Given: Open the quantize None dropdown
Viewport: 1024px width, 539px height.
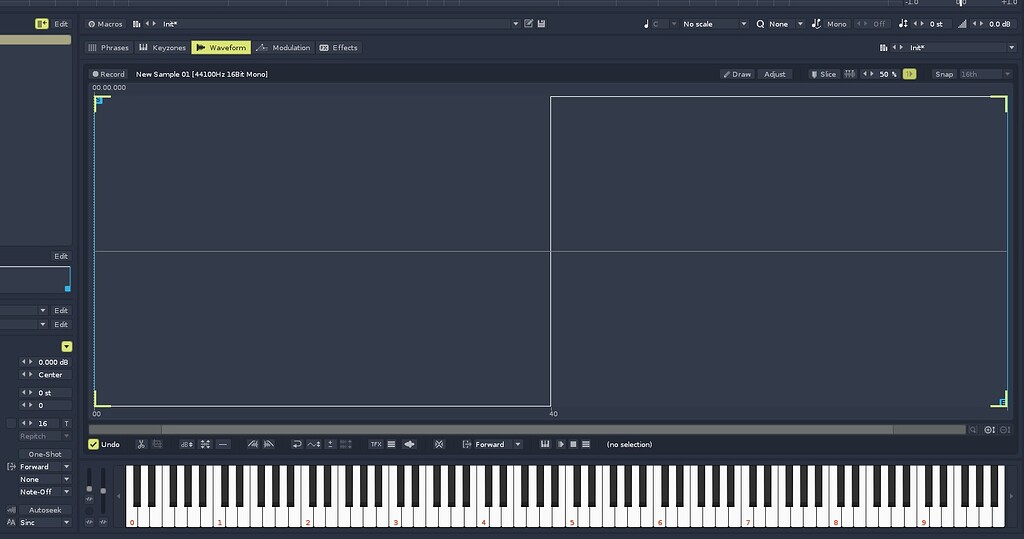Looking at the screenshot, I should (786, 24).
